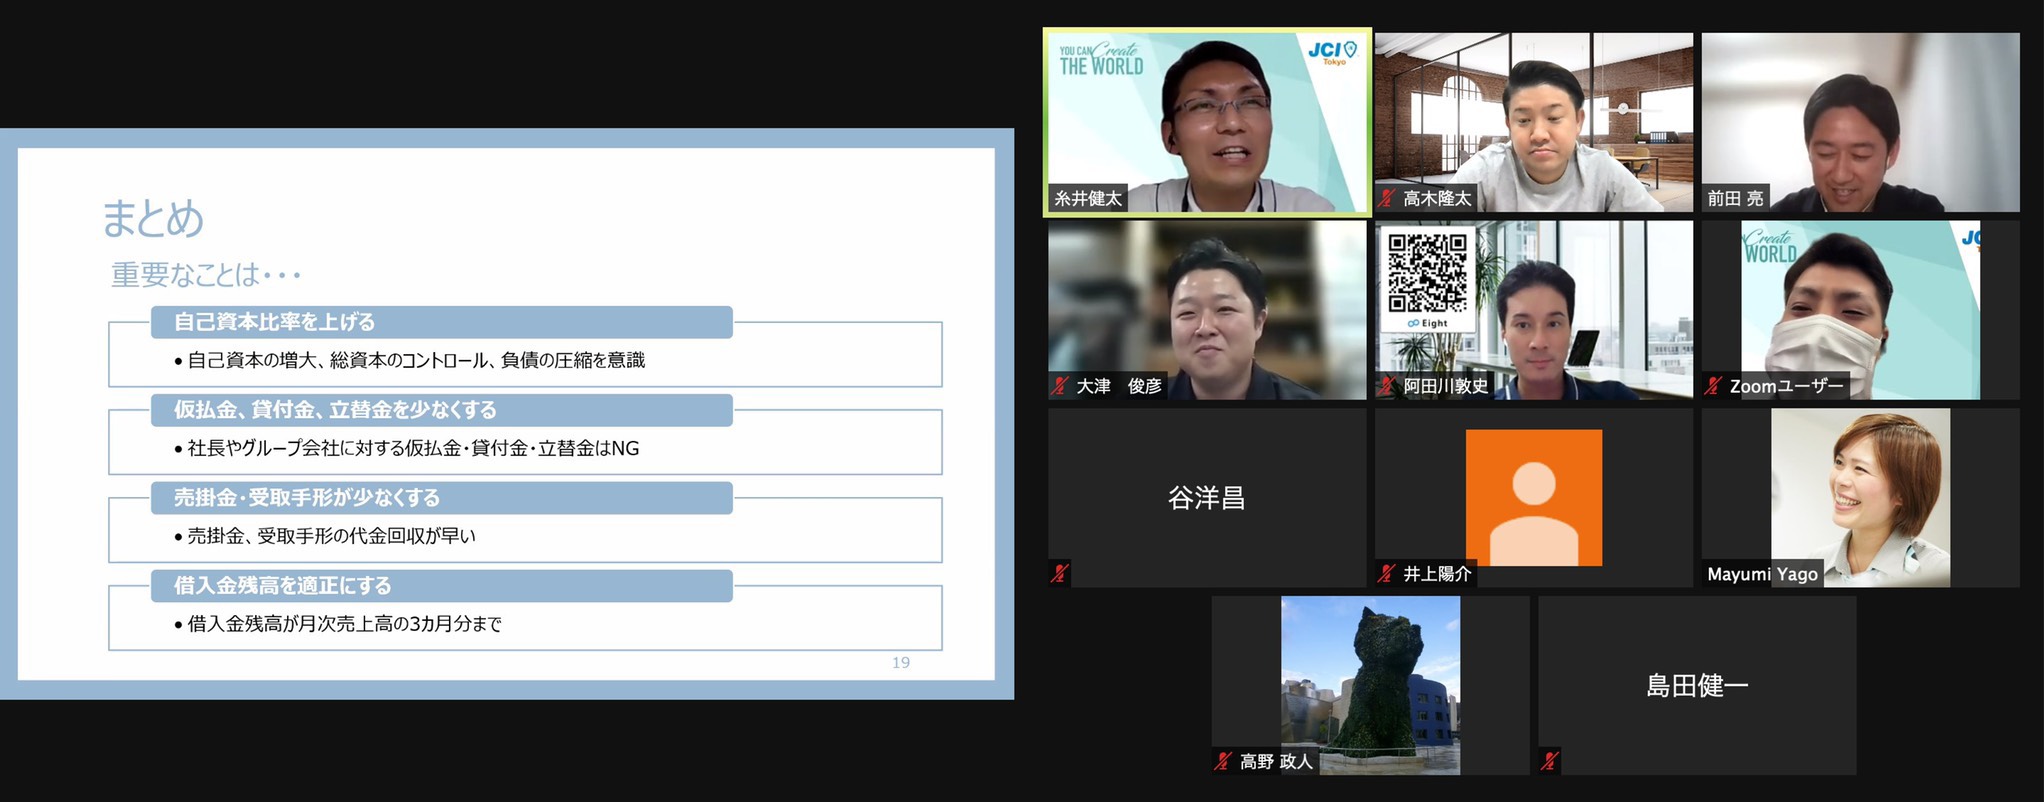This screenshot has width=2044, height=802.
Task: Click the muted mic icon beside Zoomユーザー
Action: (x=1713, y=386)
